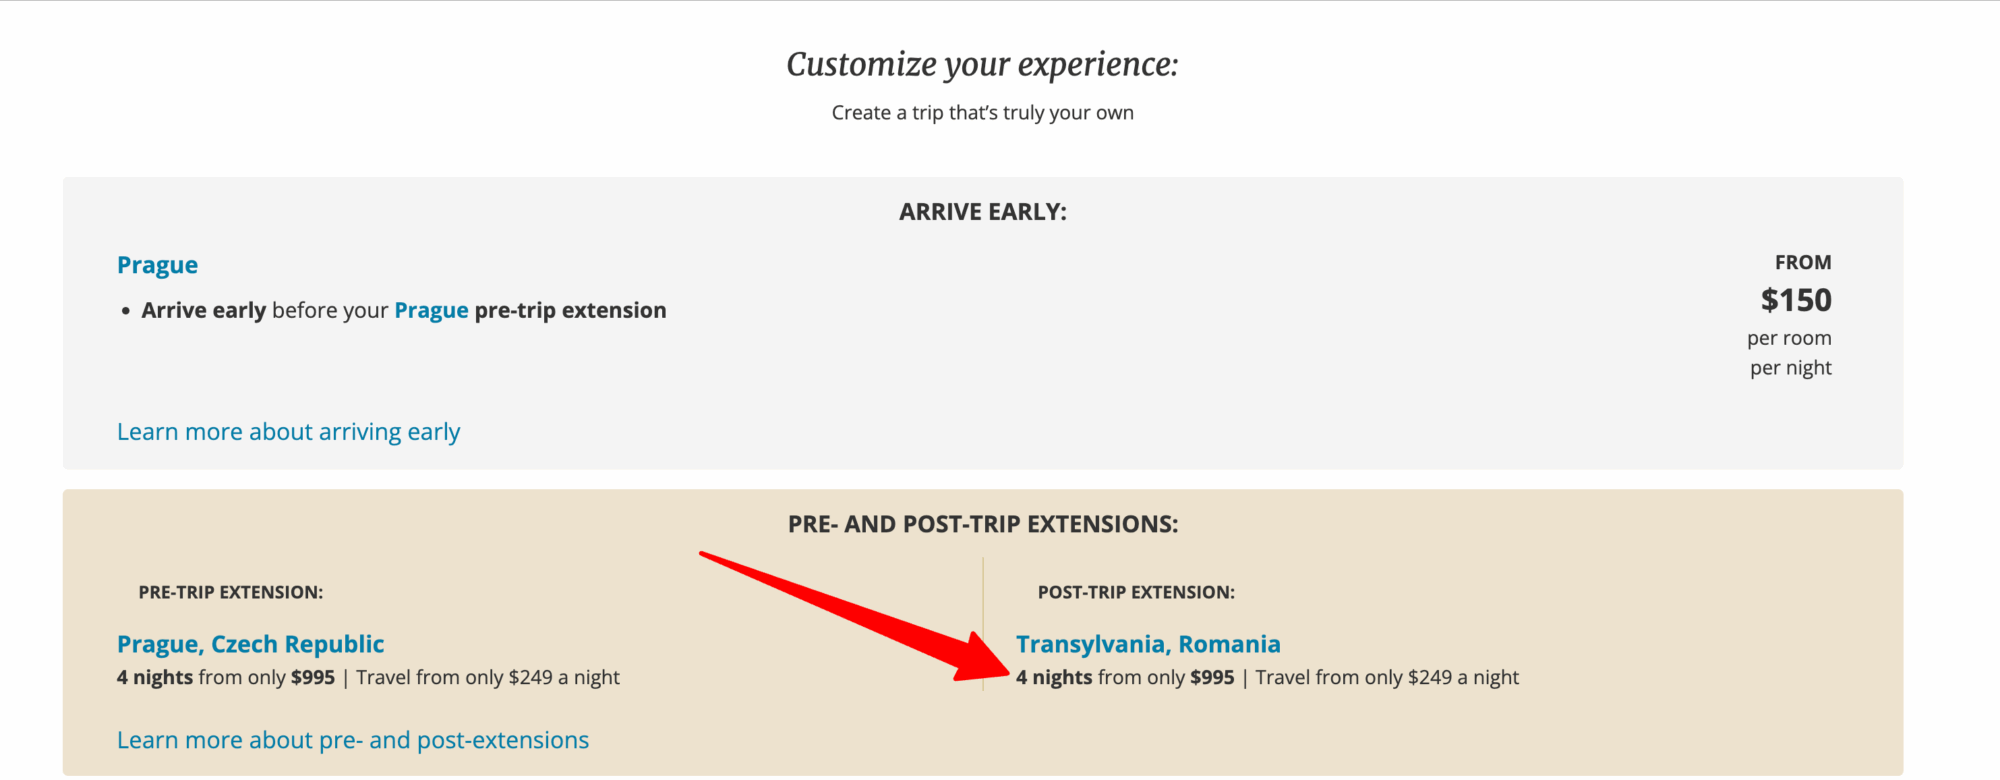Click Travel from only $249 under Transylvania

point(1387,678)
